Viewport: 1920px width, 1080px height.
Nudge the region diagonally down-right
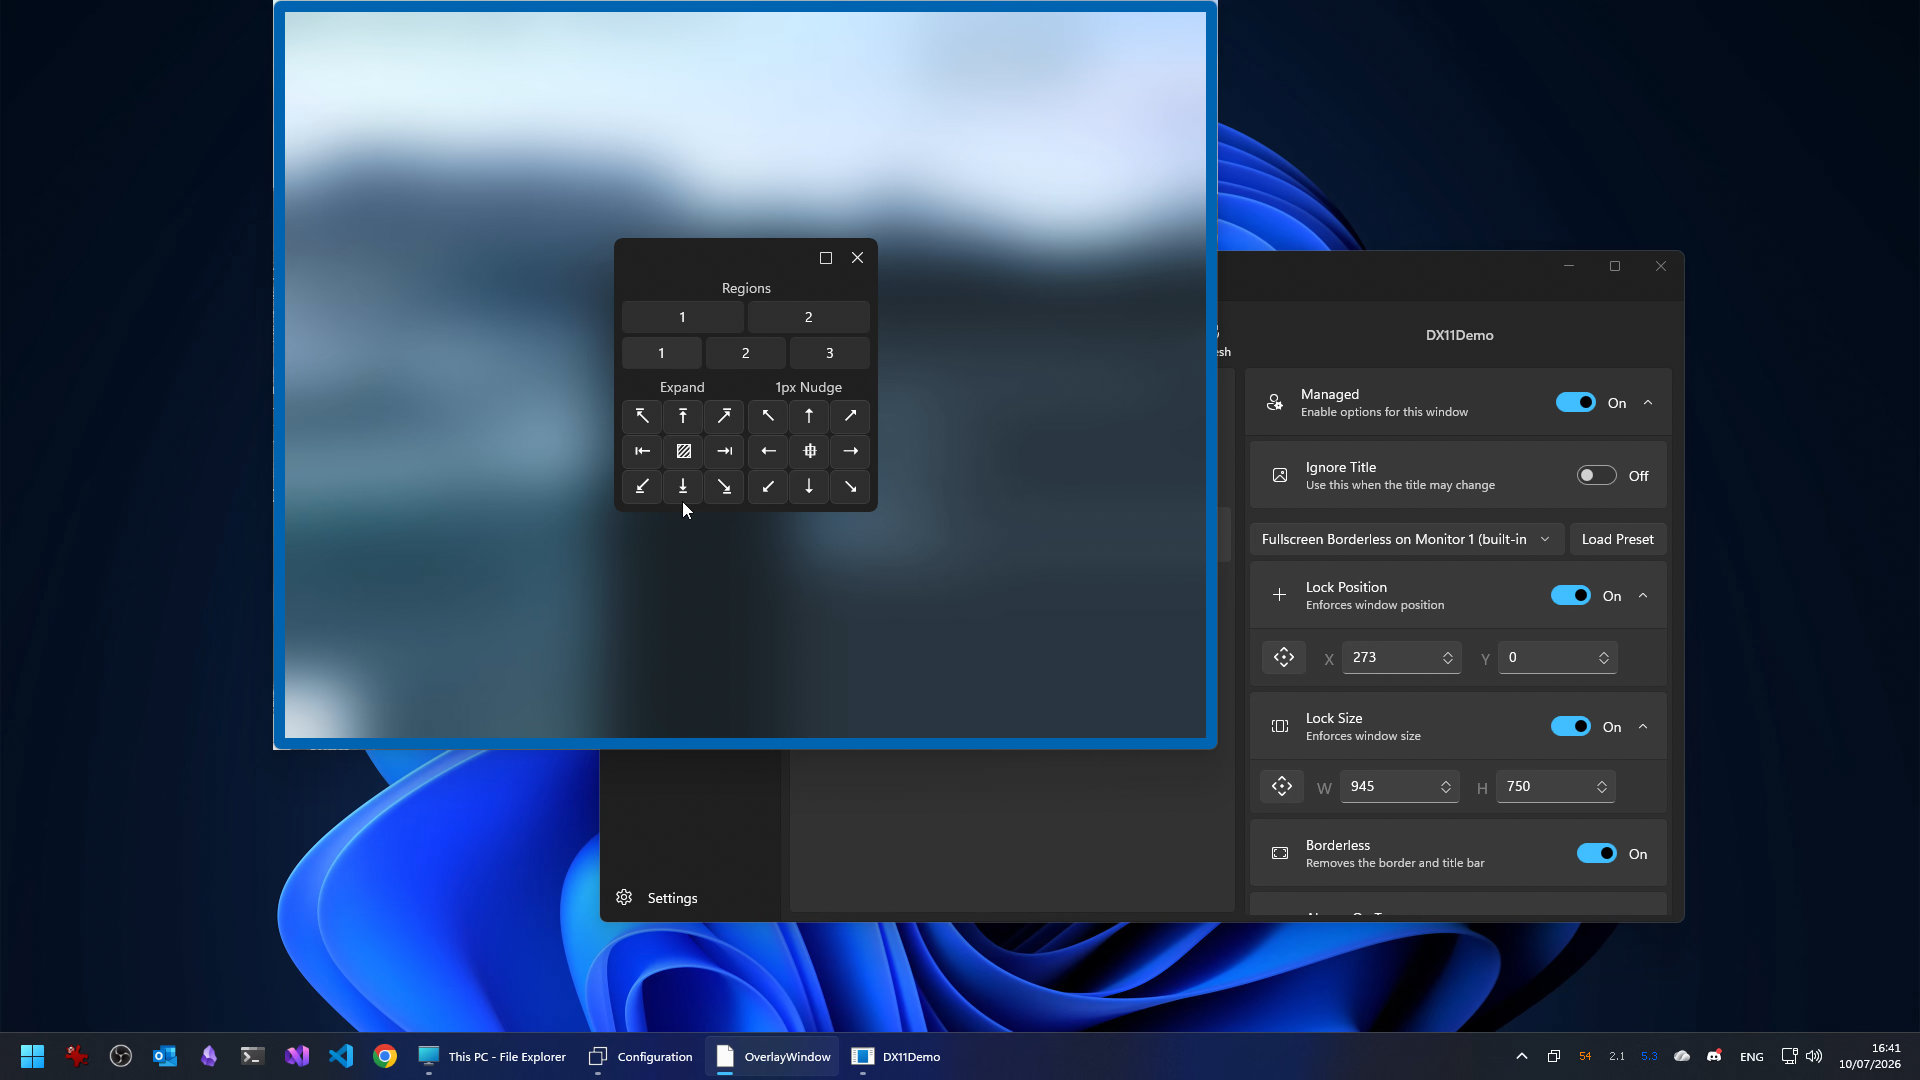point(850,487)
